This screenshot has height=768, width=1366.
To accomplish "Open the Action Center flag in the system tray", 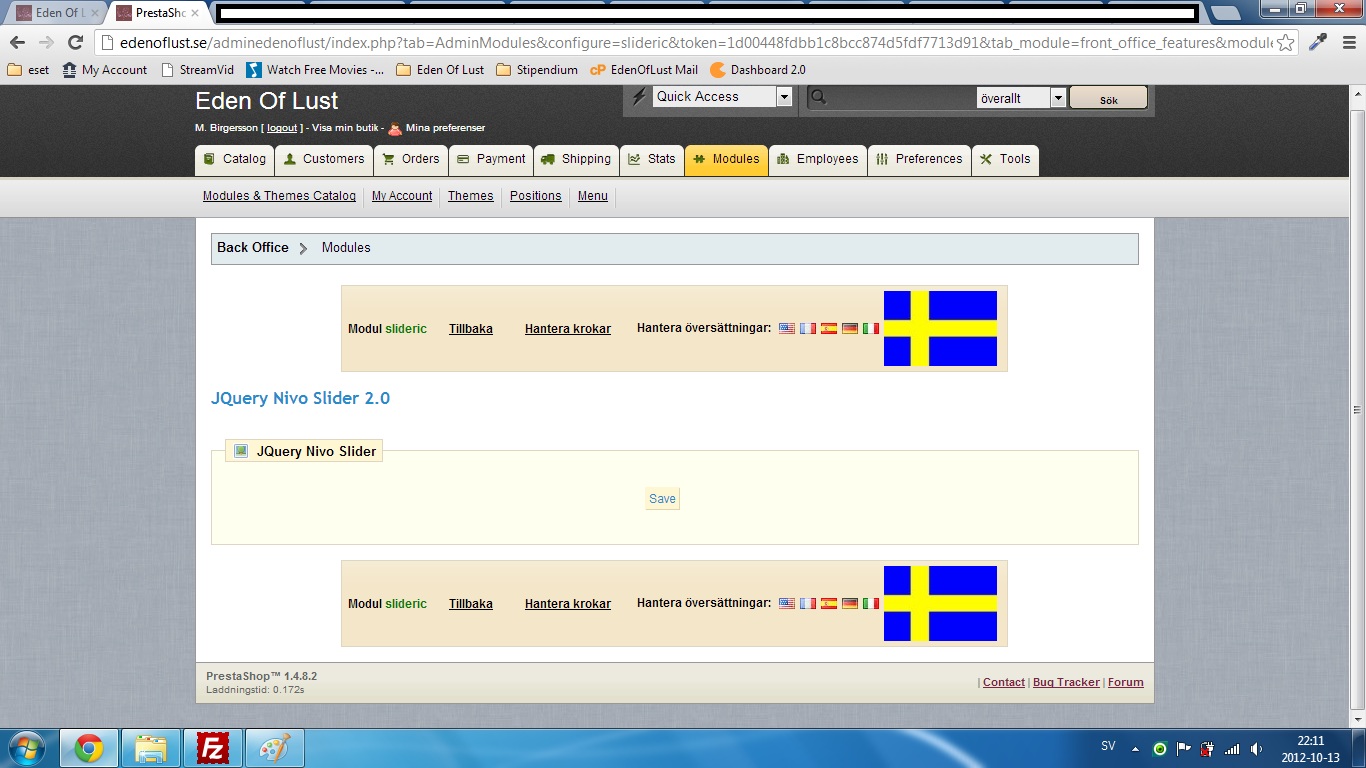I will click(1183, 748).
